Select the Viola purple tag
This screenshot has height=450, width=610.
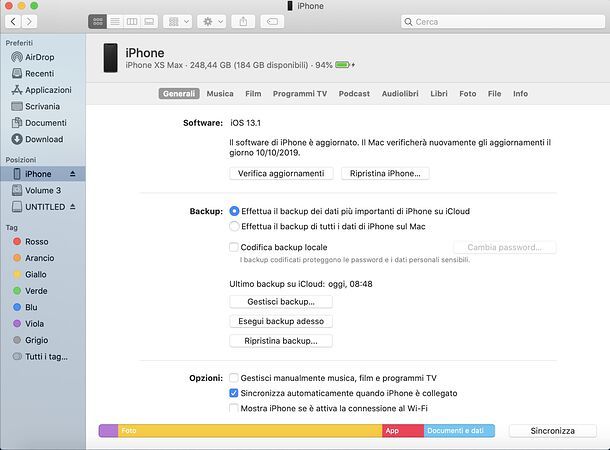[x=28, y=324]
